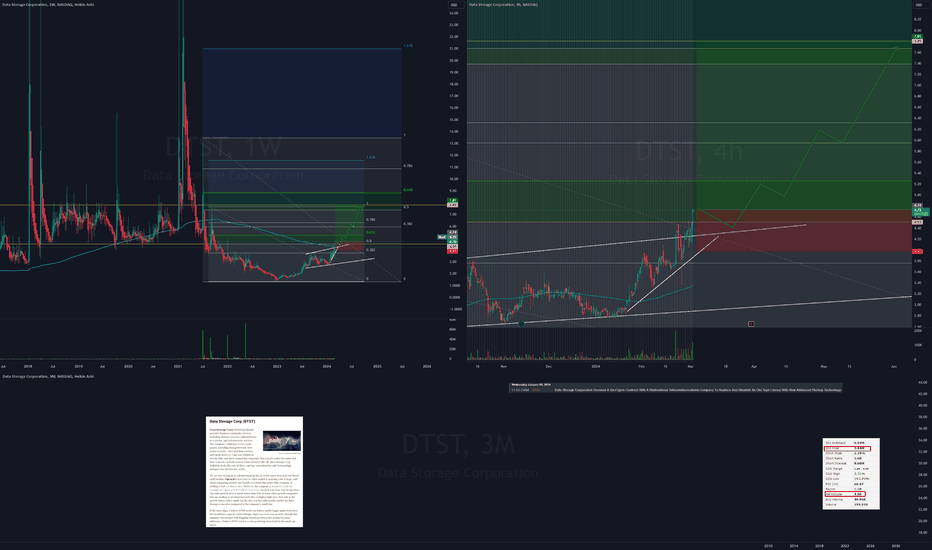This screenshot has width=932, height=550.
Task: Click the 6.00 price label on 4h axis
Action: (x=917, y=140)
